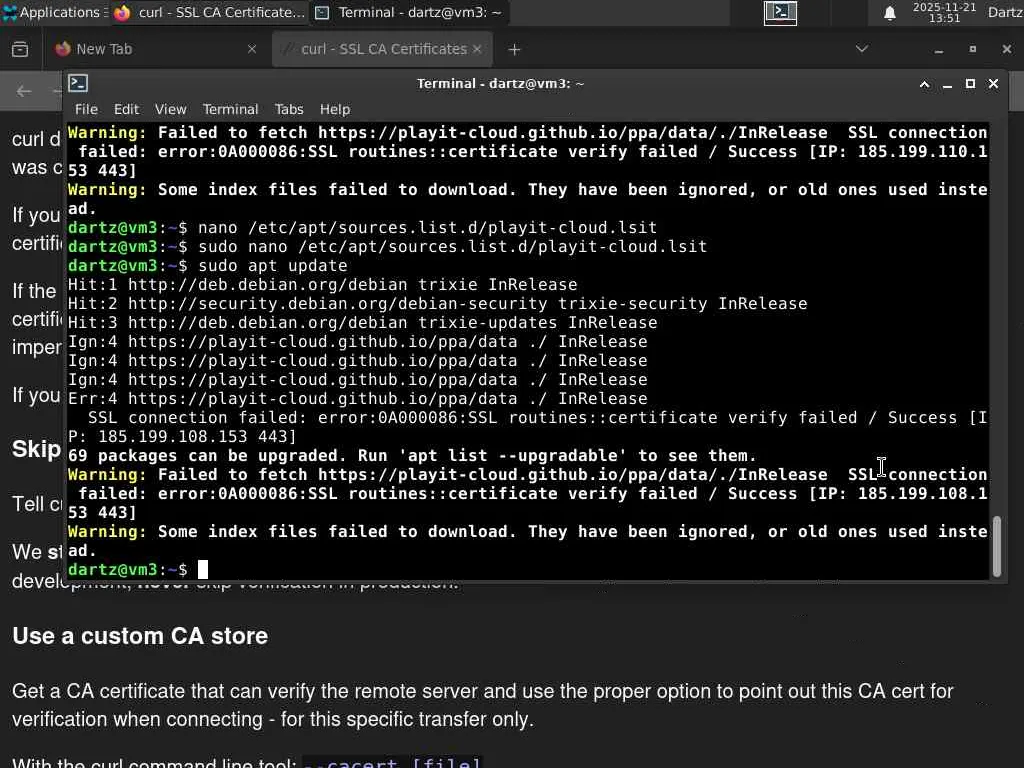Open a new browser tab with plus
This screenshot has width=1024, height=768.
(514, 49)
